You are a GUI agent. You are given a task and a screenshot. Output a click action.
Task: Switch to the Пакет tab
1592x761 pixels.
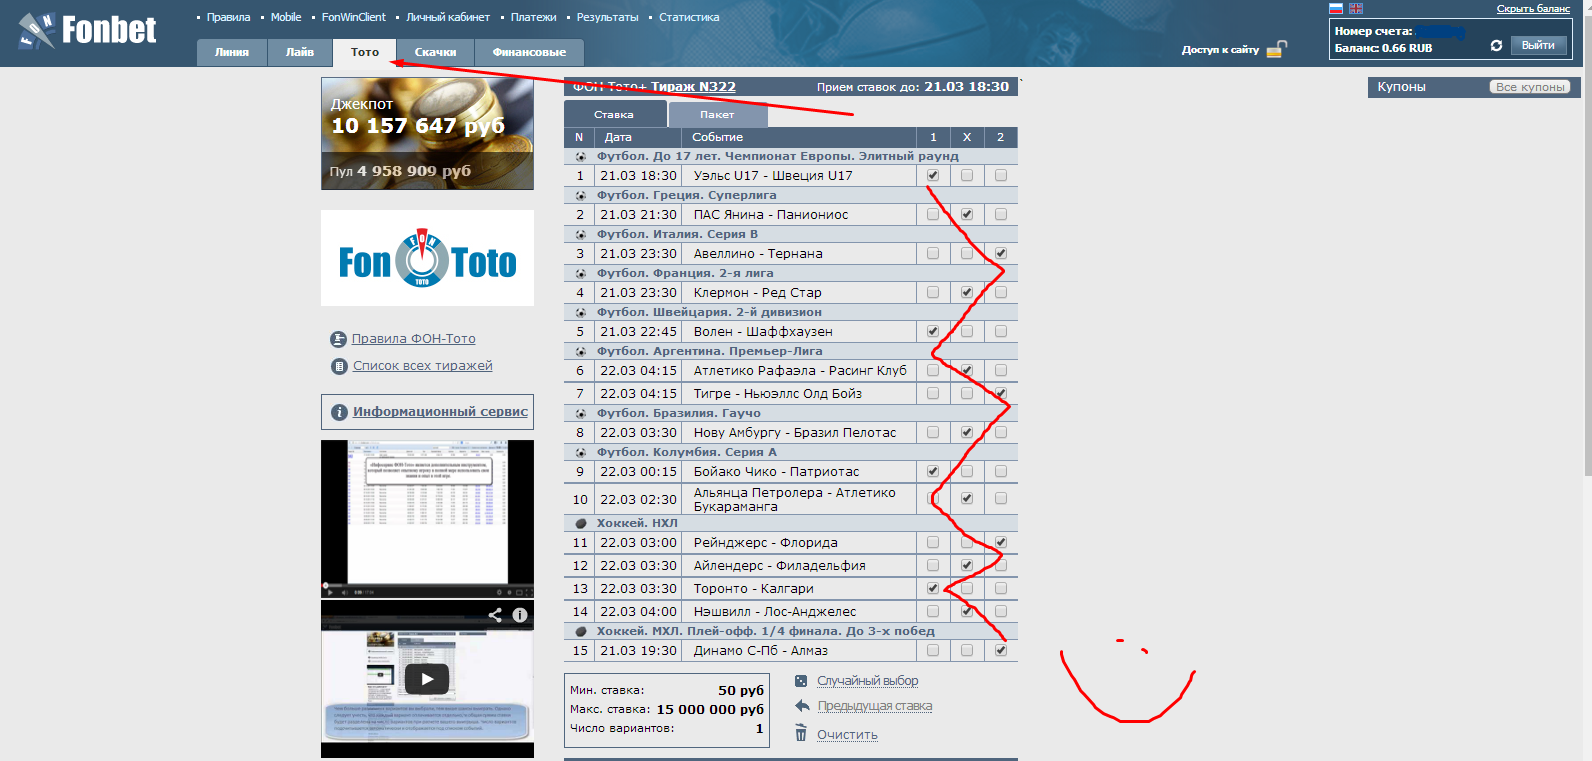[x=717, y=114]
